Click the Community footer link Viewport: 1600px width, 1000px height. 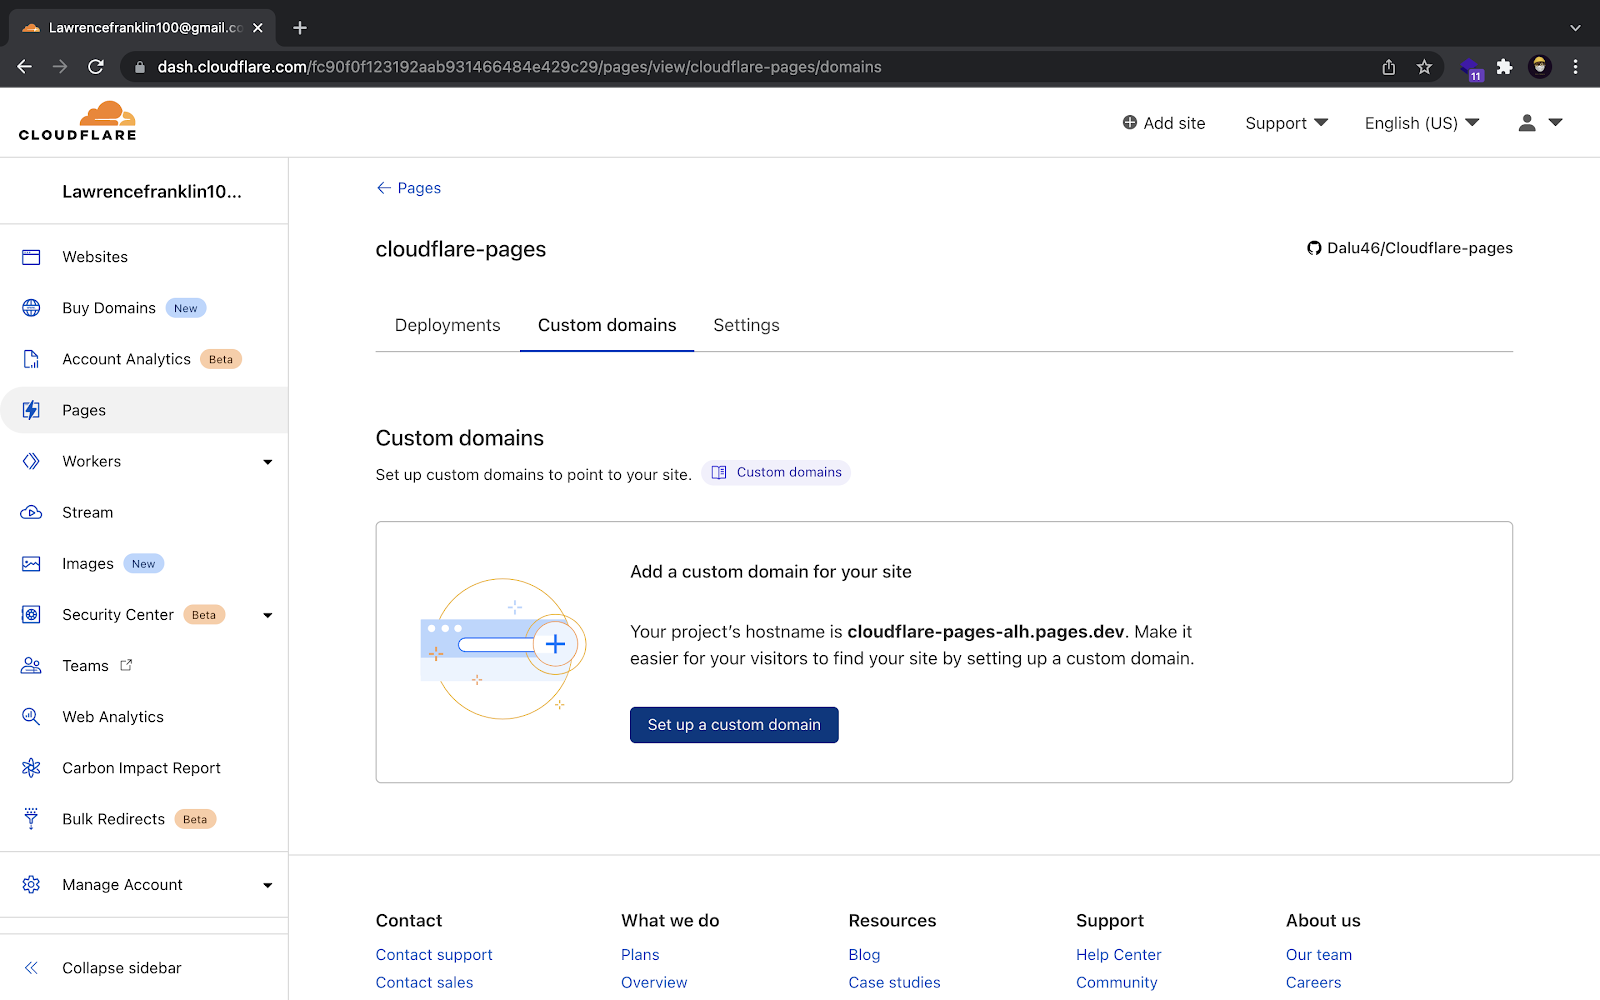[x=1117, y=983]
